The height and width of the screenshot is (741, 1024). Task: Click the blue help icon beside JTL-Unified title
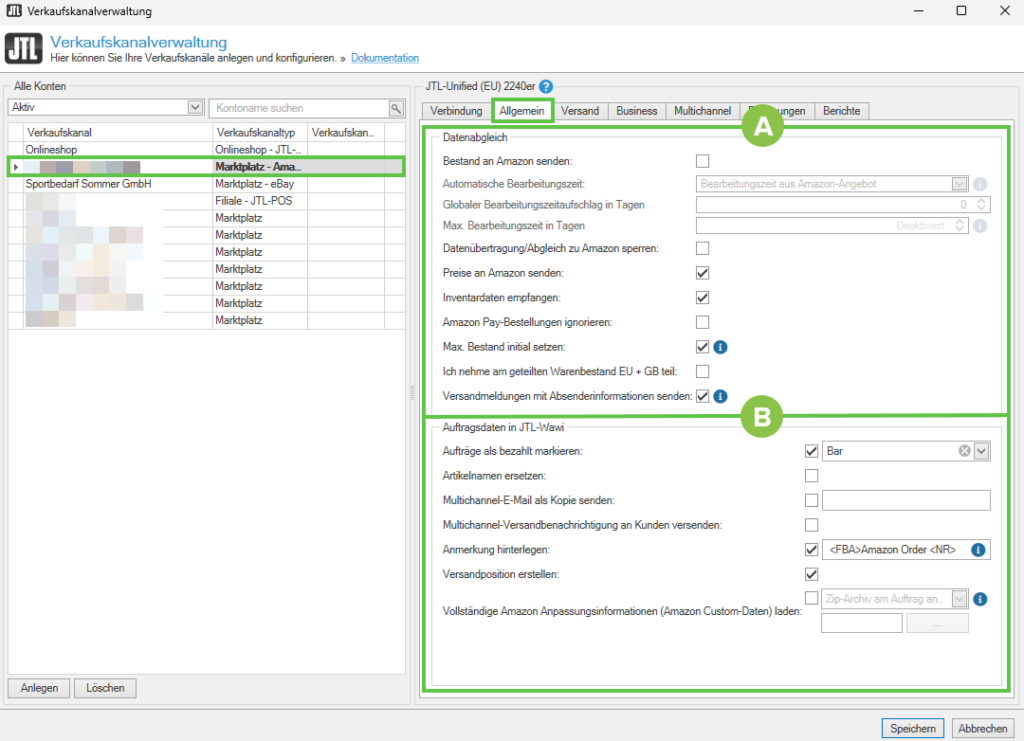[546, 87]
